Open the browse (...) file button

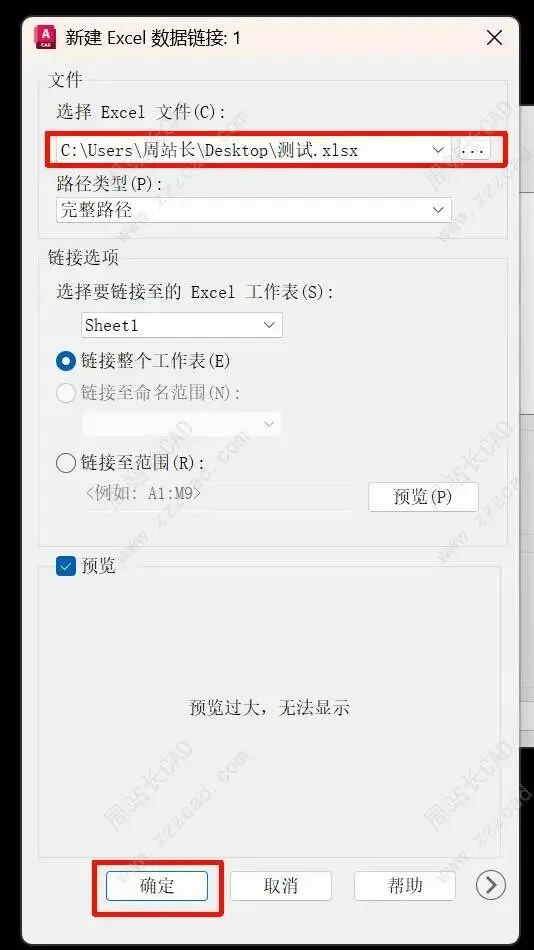tap(473, 150)
